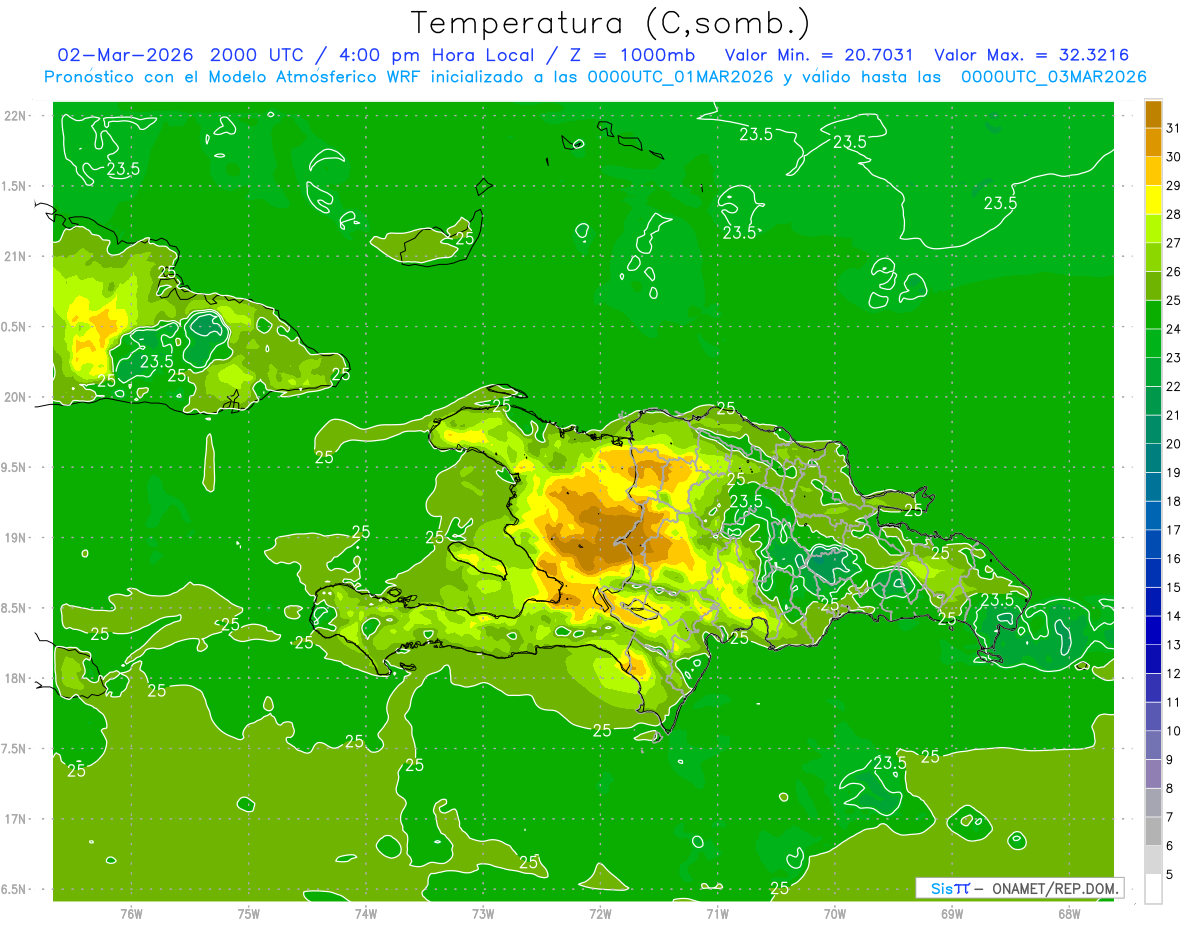1200x927 pixels.
Task: Click the yellow legend band between 28 and 29
Action: (1153, 200)
